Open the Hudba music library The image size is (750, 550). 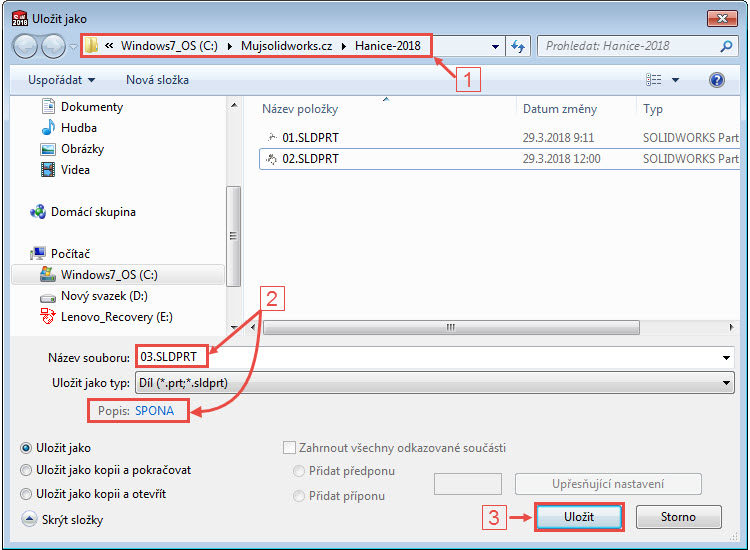77,128
